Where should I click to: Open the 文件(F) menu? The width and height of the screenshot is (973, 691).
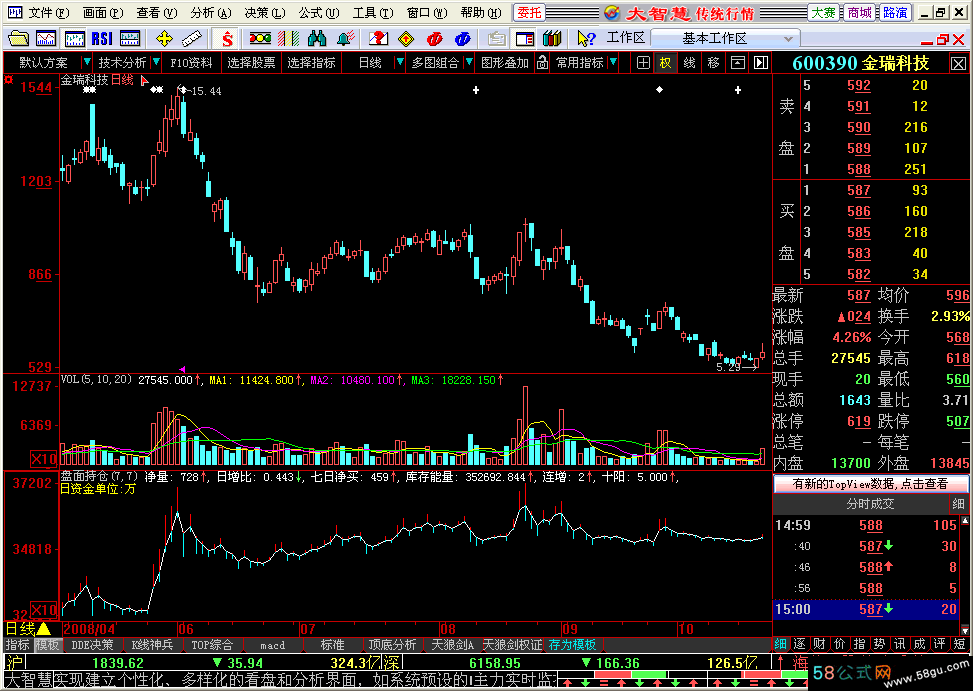[48, 12]
